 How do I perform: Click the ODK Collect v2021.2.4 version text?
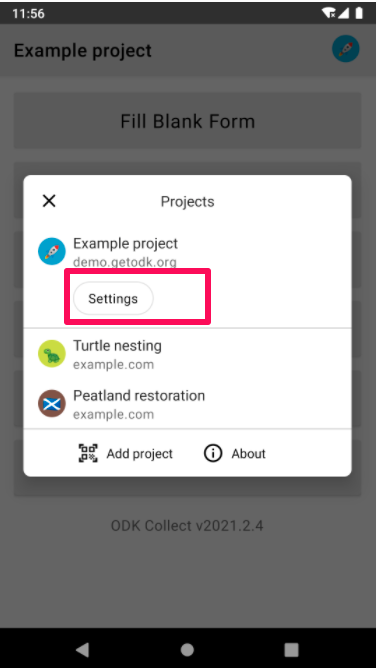tap(187, 526)
